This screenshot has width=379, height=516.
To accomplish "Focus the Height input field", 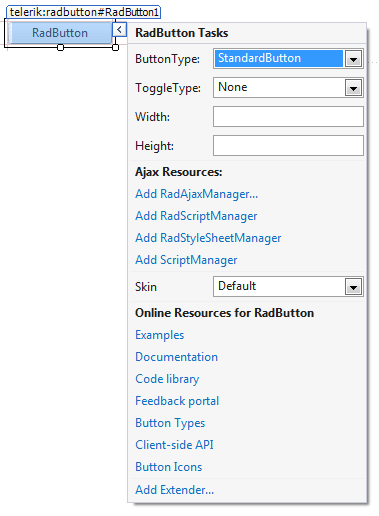I will click(x=288, y=145).
